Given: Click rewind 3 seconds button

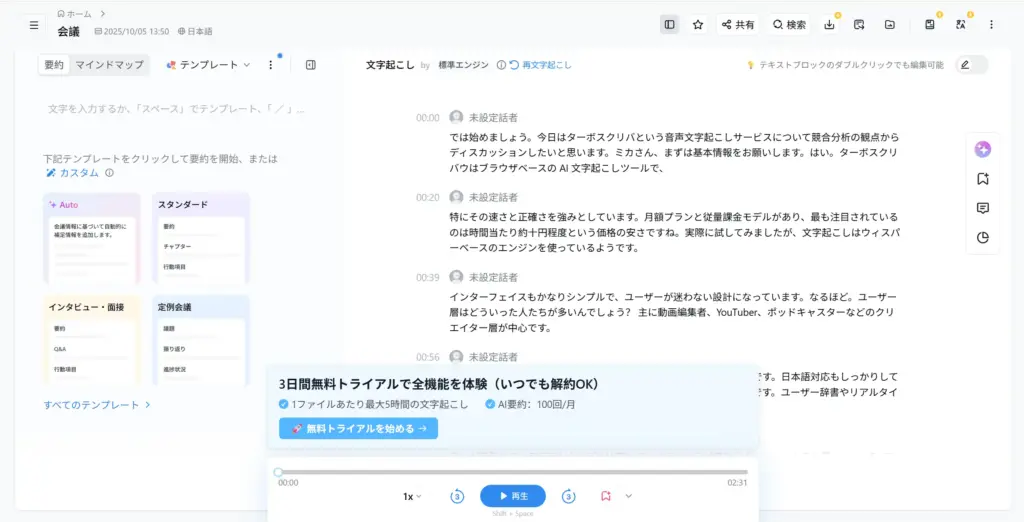Looking at the screenshot, I should pyautogui.click(x=457, y=497).
